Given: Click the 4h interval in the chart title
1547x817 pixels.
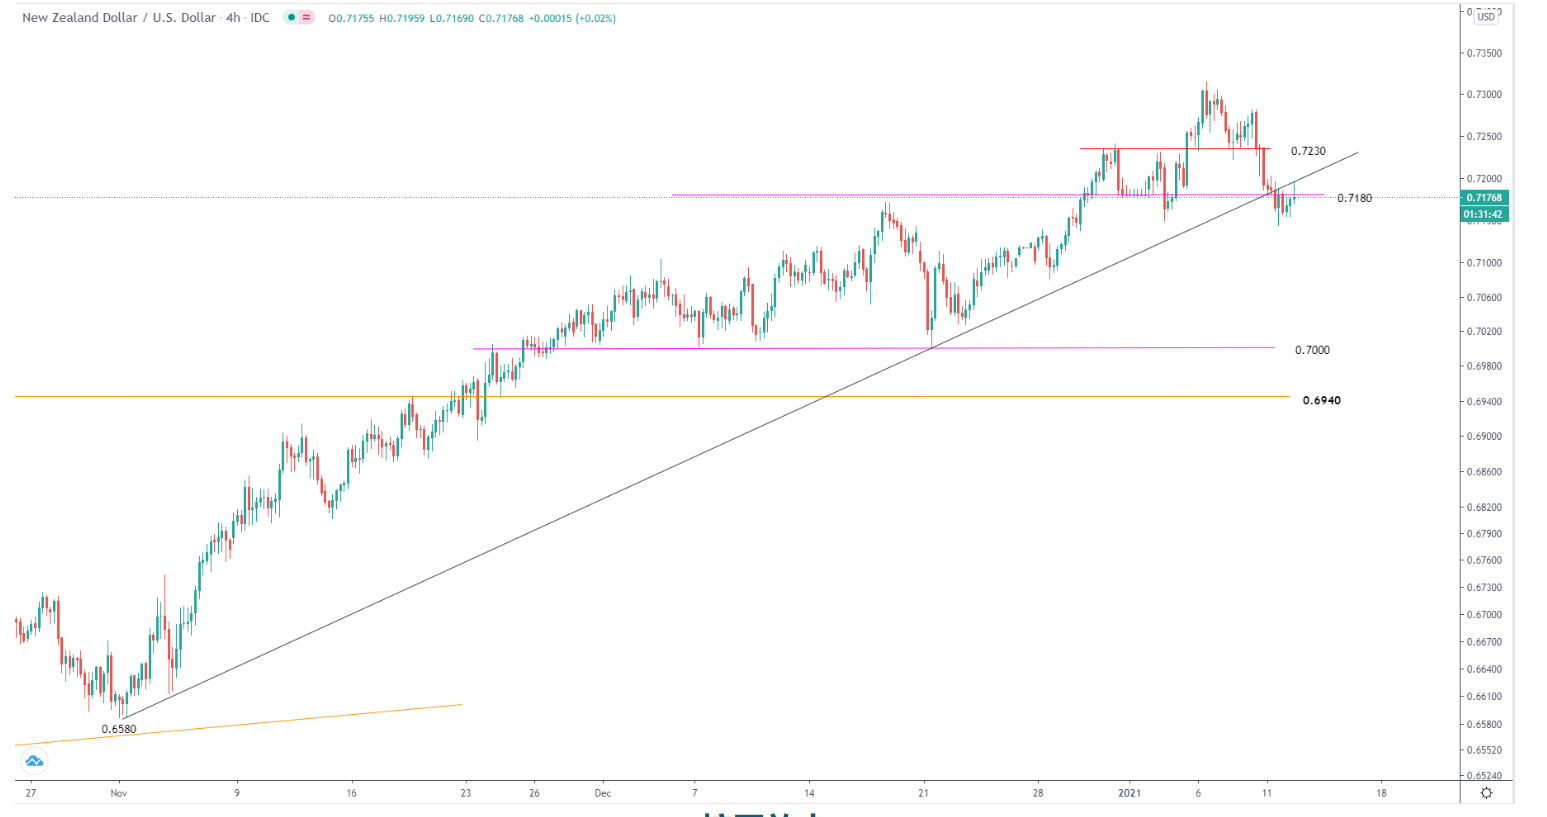Looking at the screenshot, I should tap(232, 18).
